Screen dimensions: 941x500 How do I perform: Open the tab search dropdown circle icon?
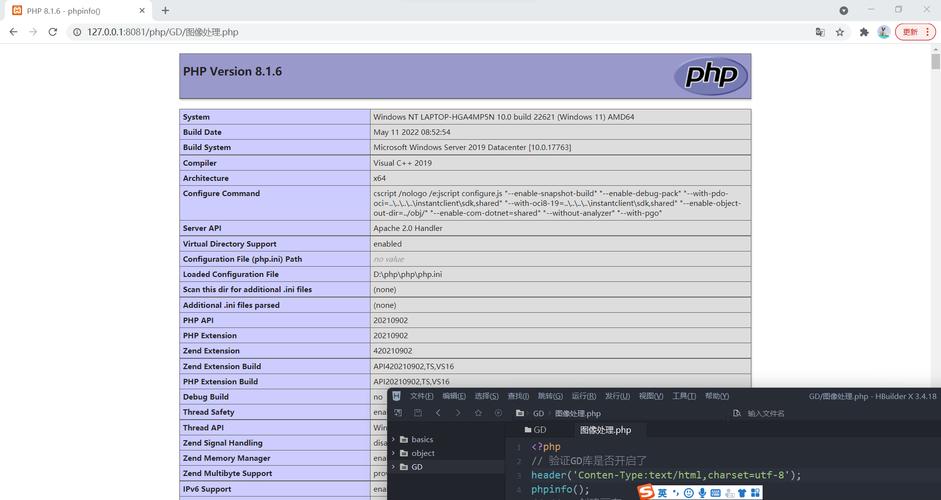click(x=843, y=10)
